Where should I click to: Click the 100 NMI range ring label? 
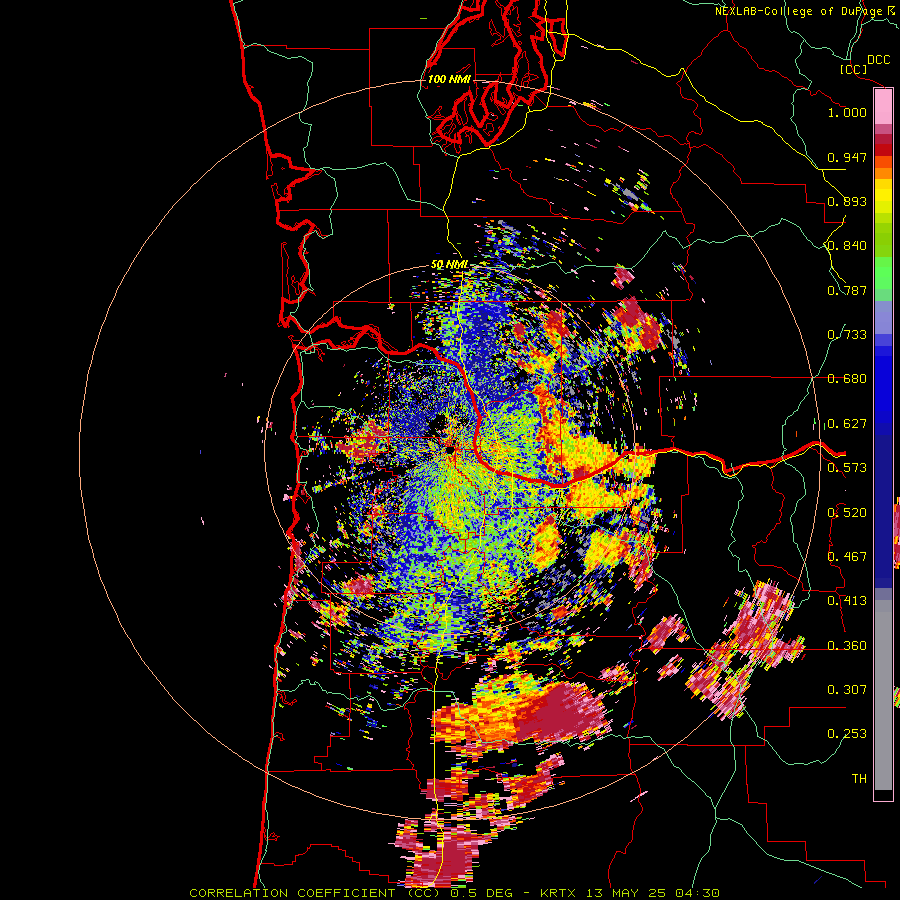[x=449, y=79]
